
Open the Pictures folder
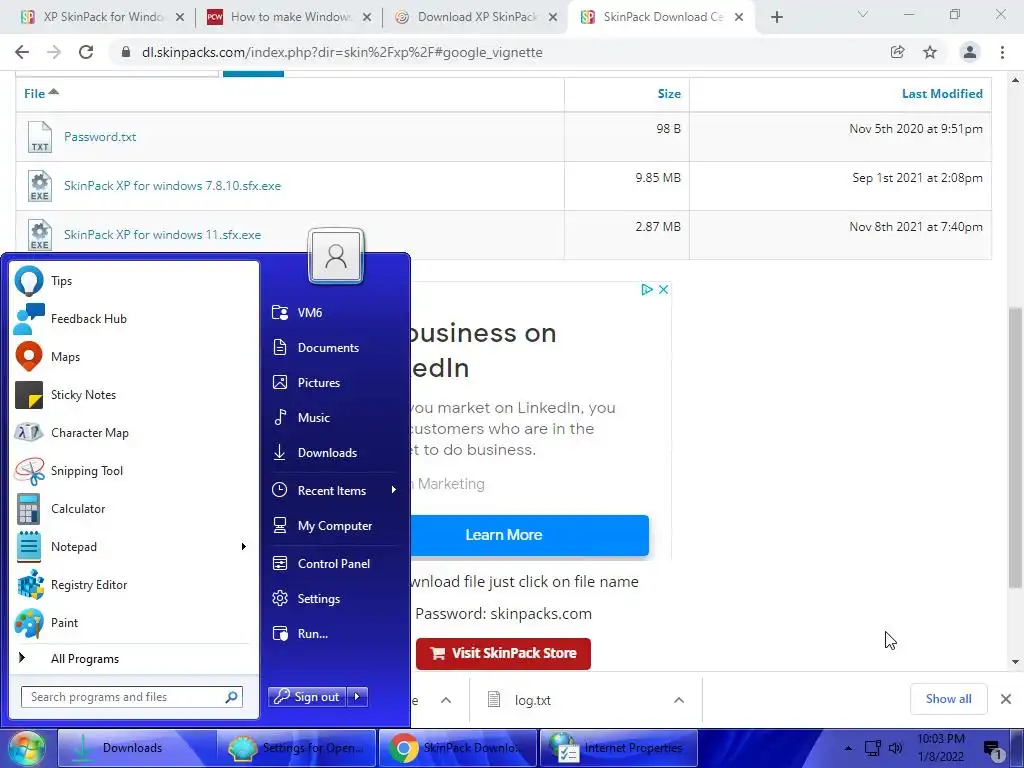coord(333,383)
